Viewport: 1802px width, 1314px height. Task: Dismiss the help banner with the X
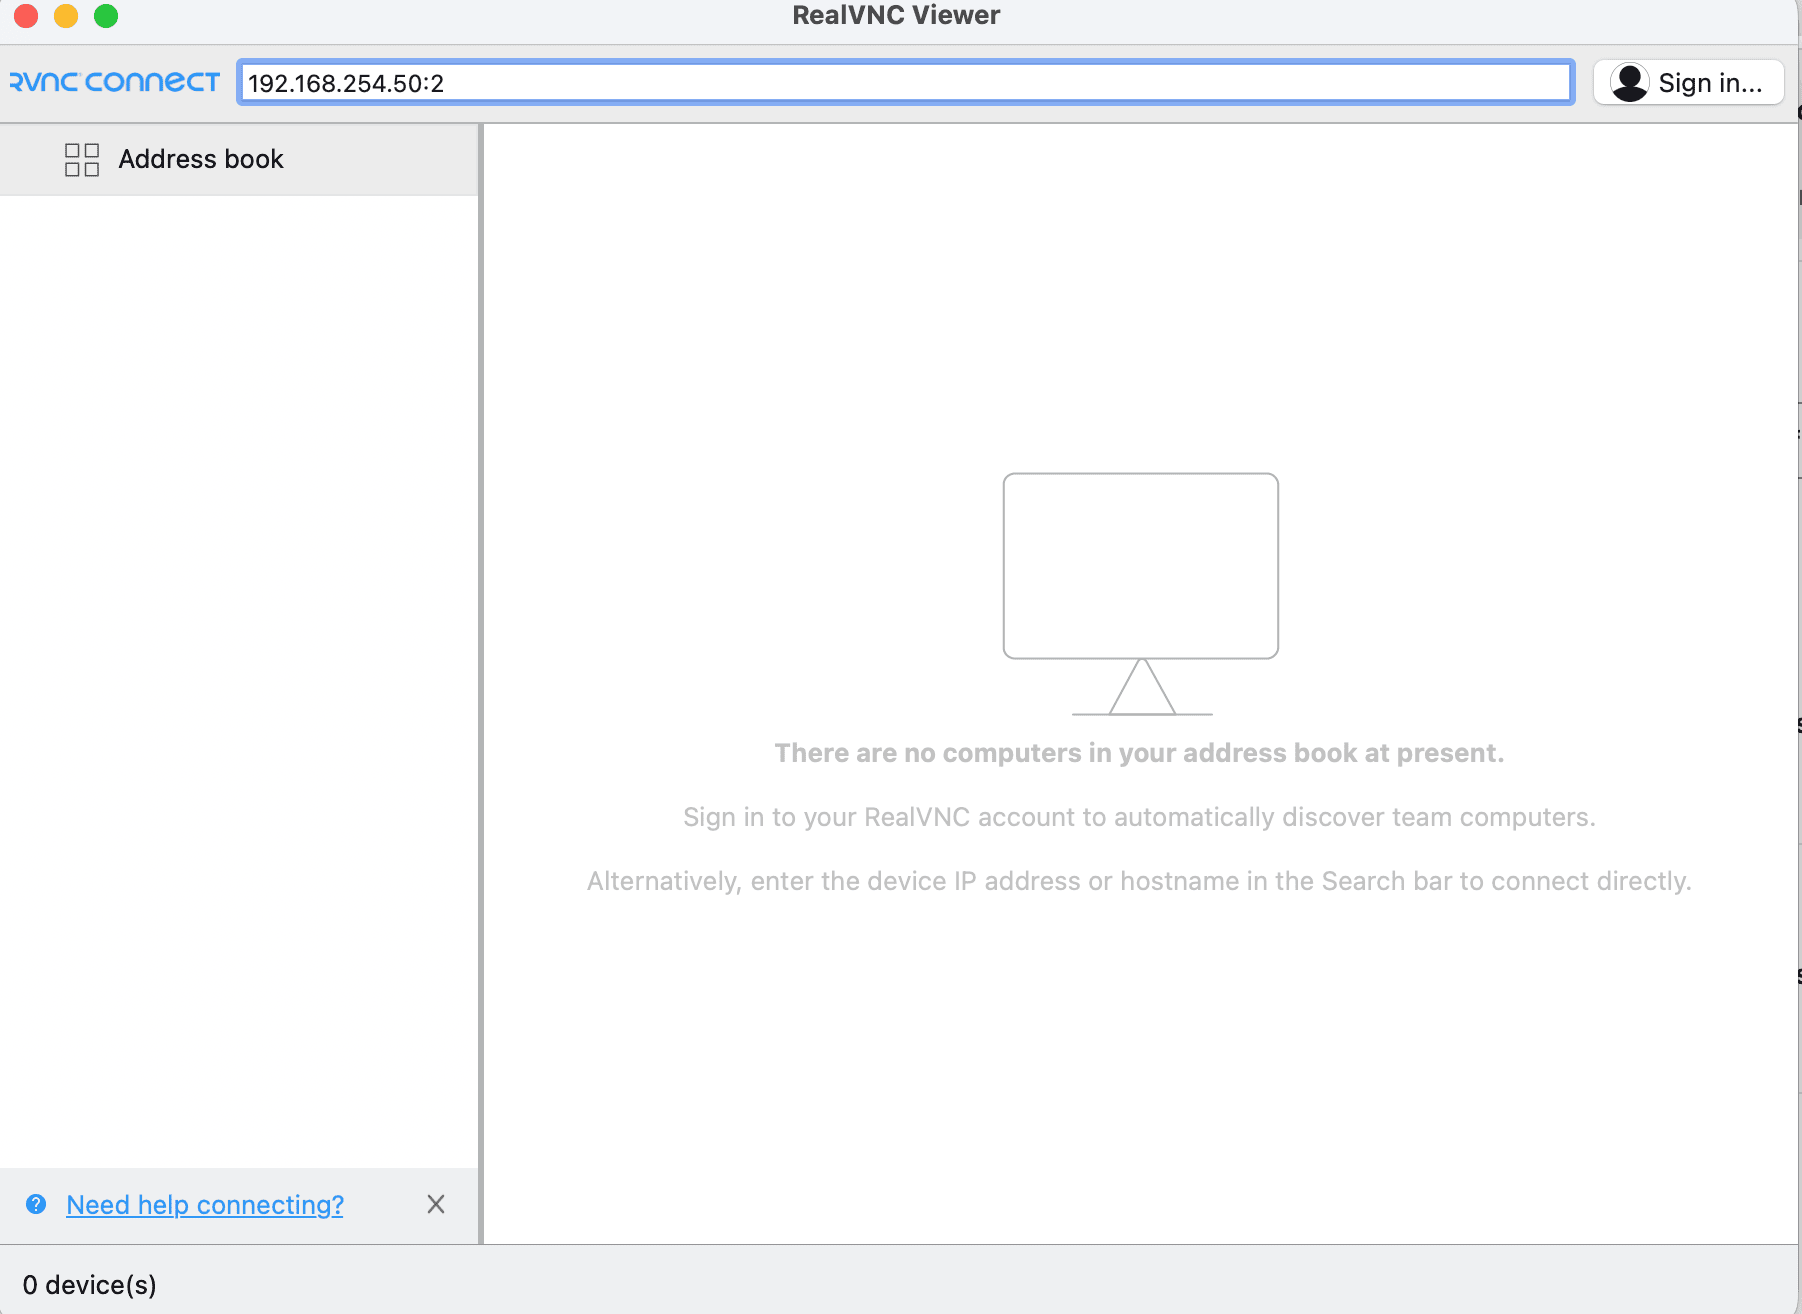[435, 1204]
